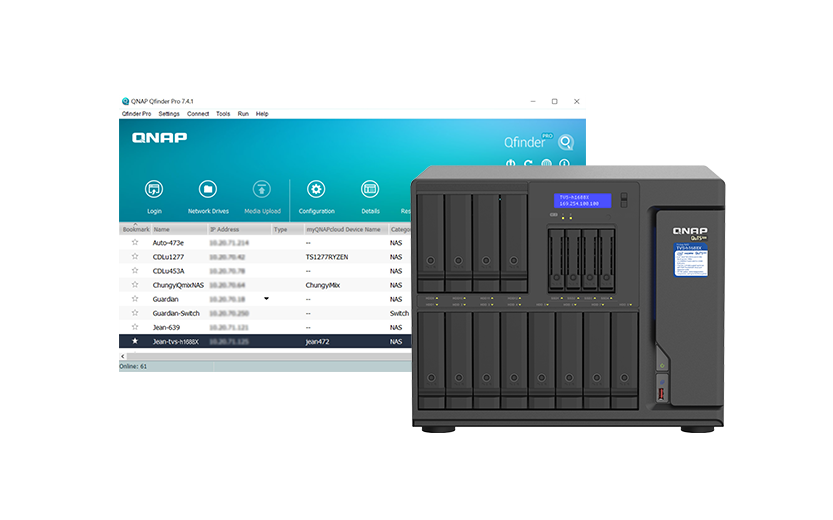Open Network Drives from the toolbar

click(x=208, y=190)
